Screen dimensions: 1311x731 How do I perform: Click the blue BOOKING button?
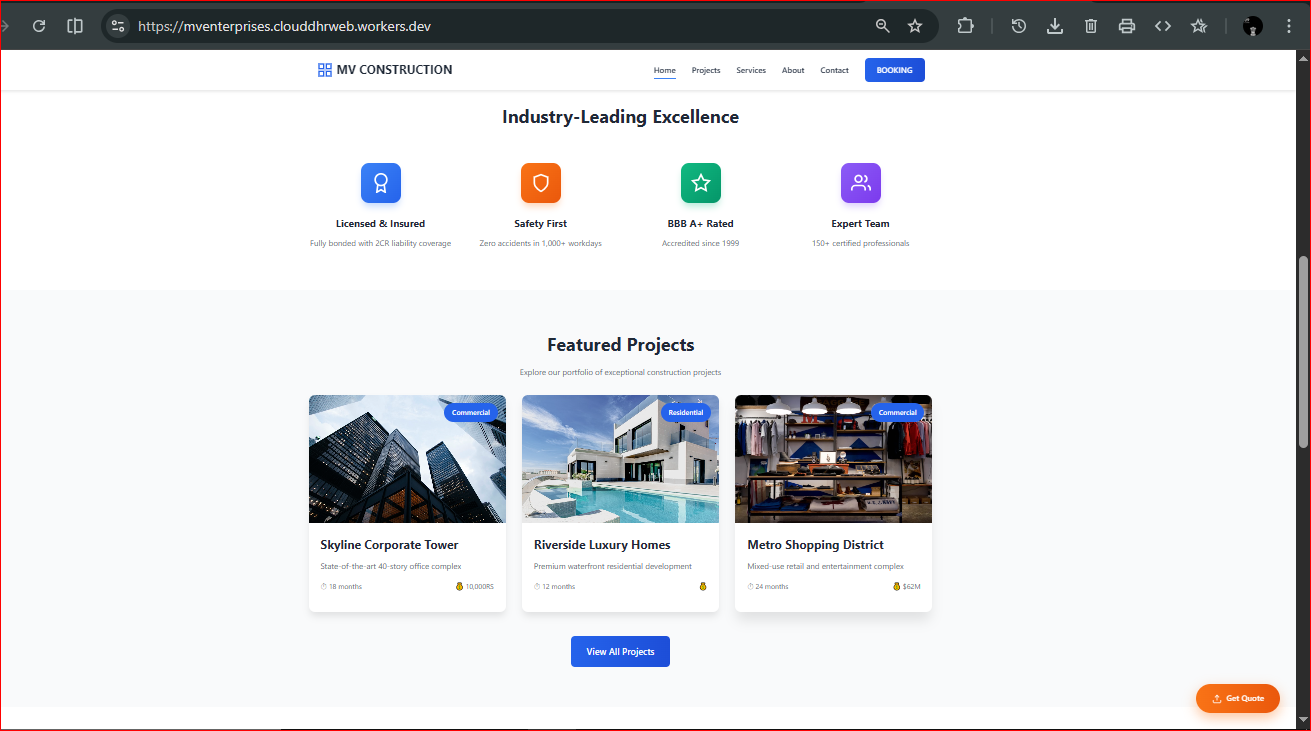coord(894,70)
